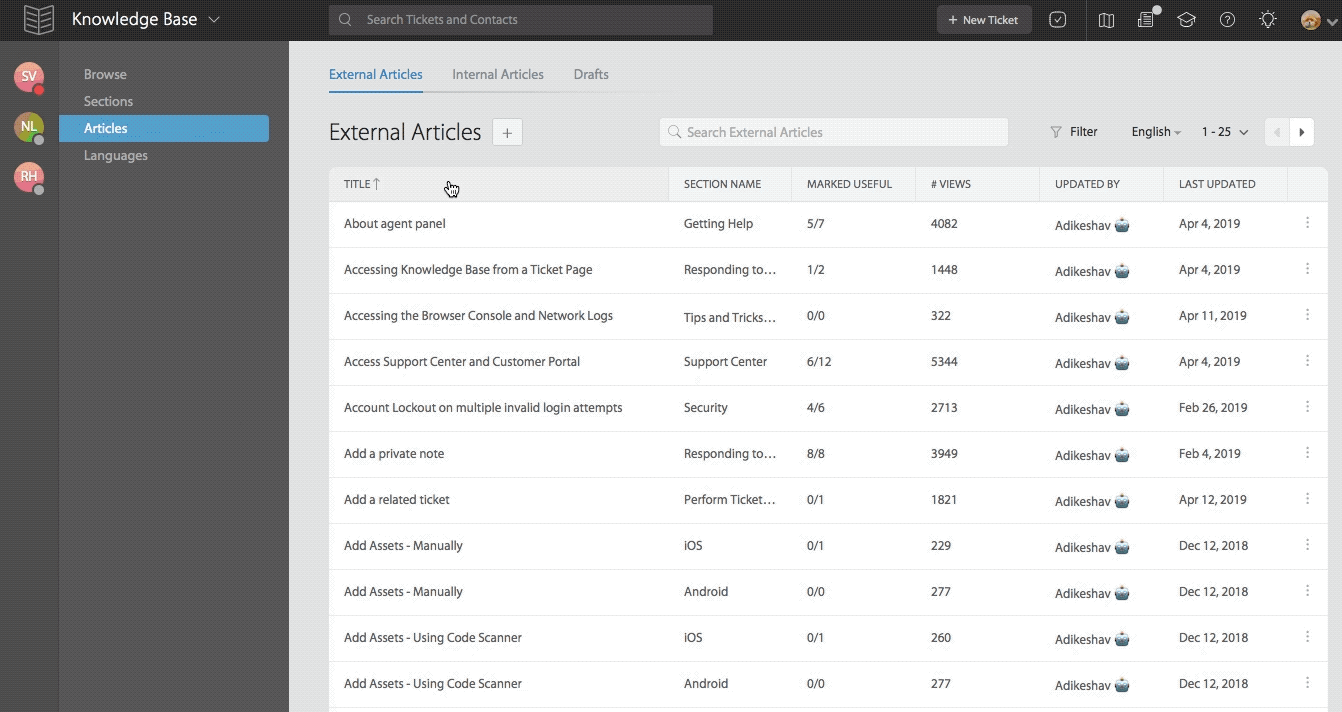Go to Sections in the sidebar
1342x712 pixels.
[108, 101]
